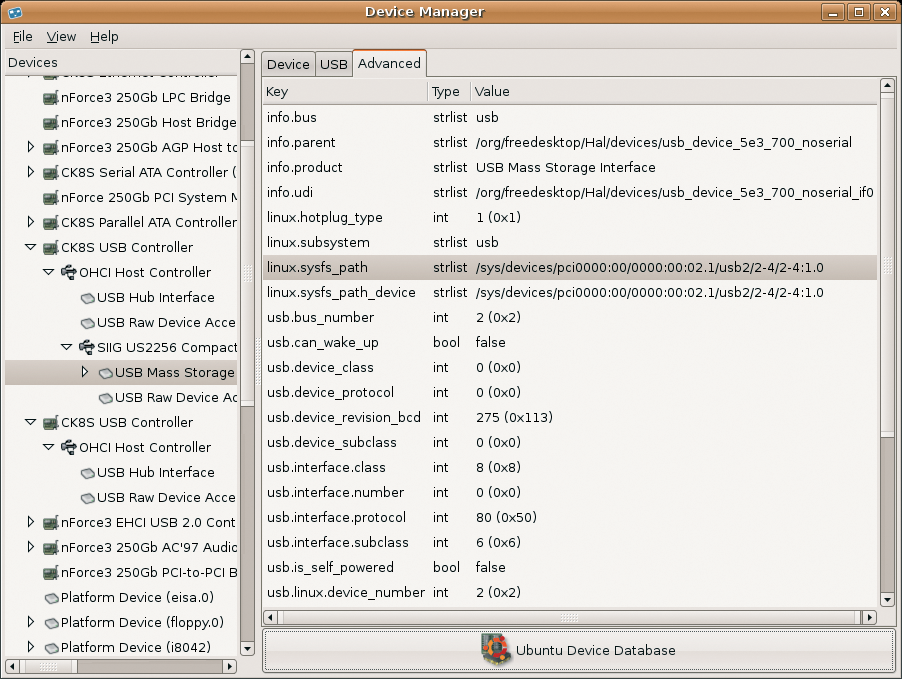This screenshot has height=679, width=902.
Task: Select the usb.linux.device_number property row
Action: (x=570, y=593)
